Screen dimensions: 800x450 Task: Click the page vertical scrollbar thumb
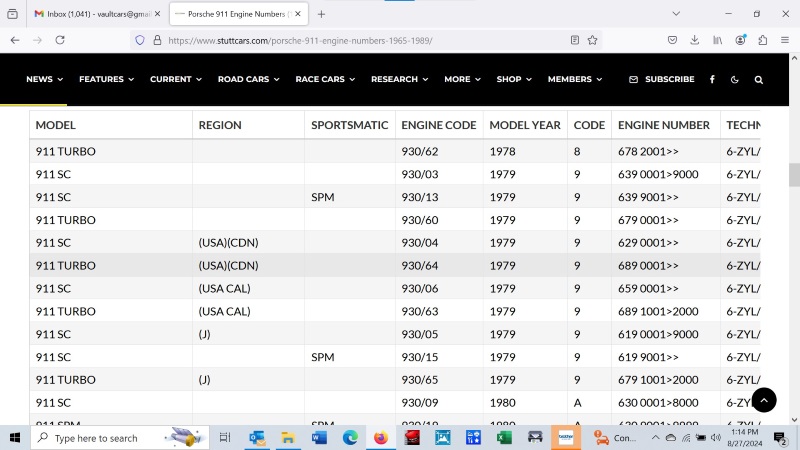click(x=794, y=175)
